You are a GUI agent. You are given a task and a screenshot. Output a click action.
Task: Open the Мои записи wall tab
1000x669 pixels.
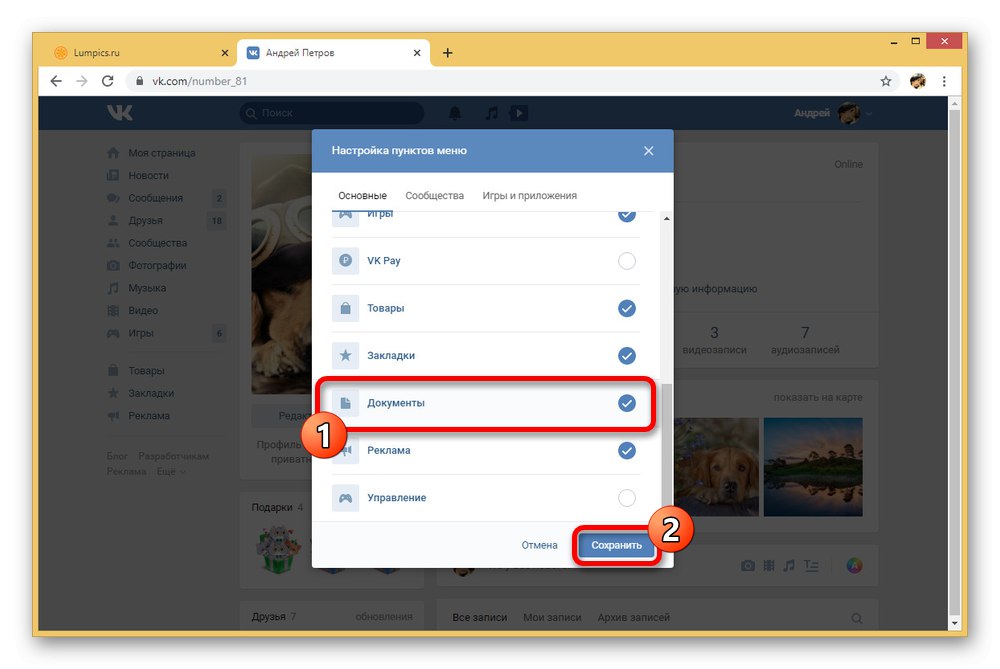[552, 617]
